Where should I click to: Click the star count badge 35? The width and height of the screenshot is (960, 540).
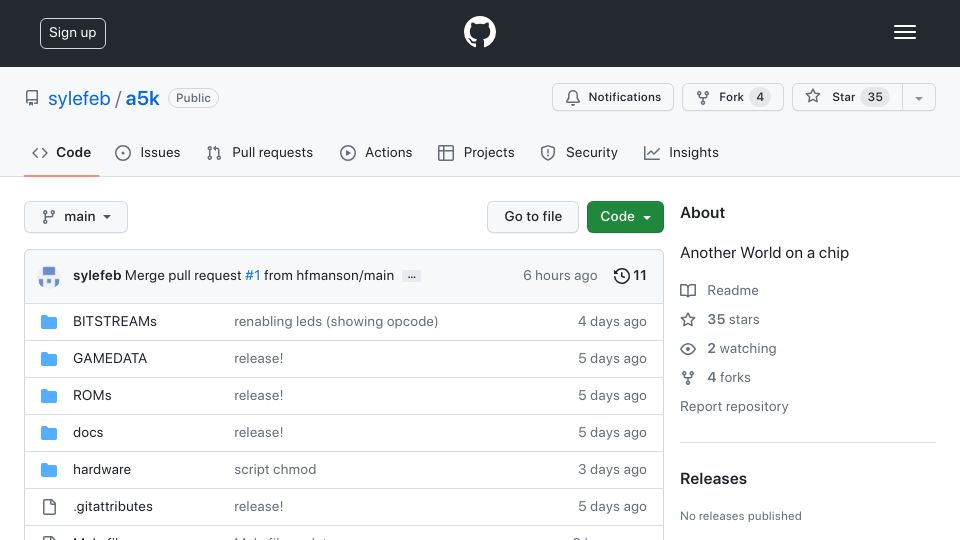(x=875, y=97)
